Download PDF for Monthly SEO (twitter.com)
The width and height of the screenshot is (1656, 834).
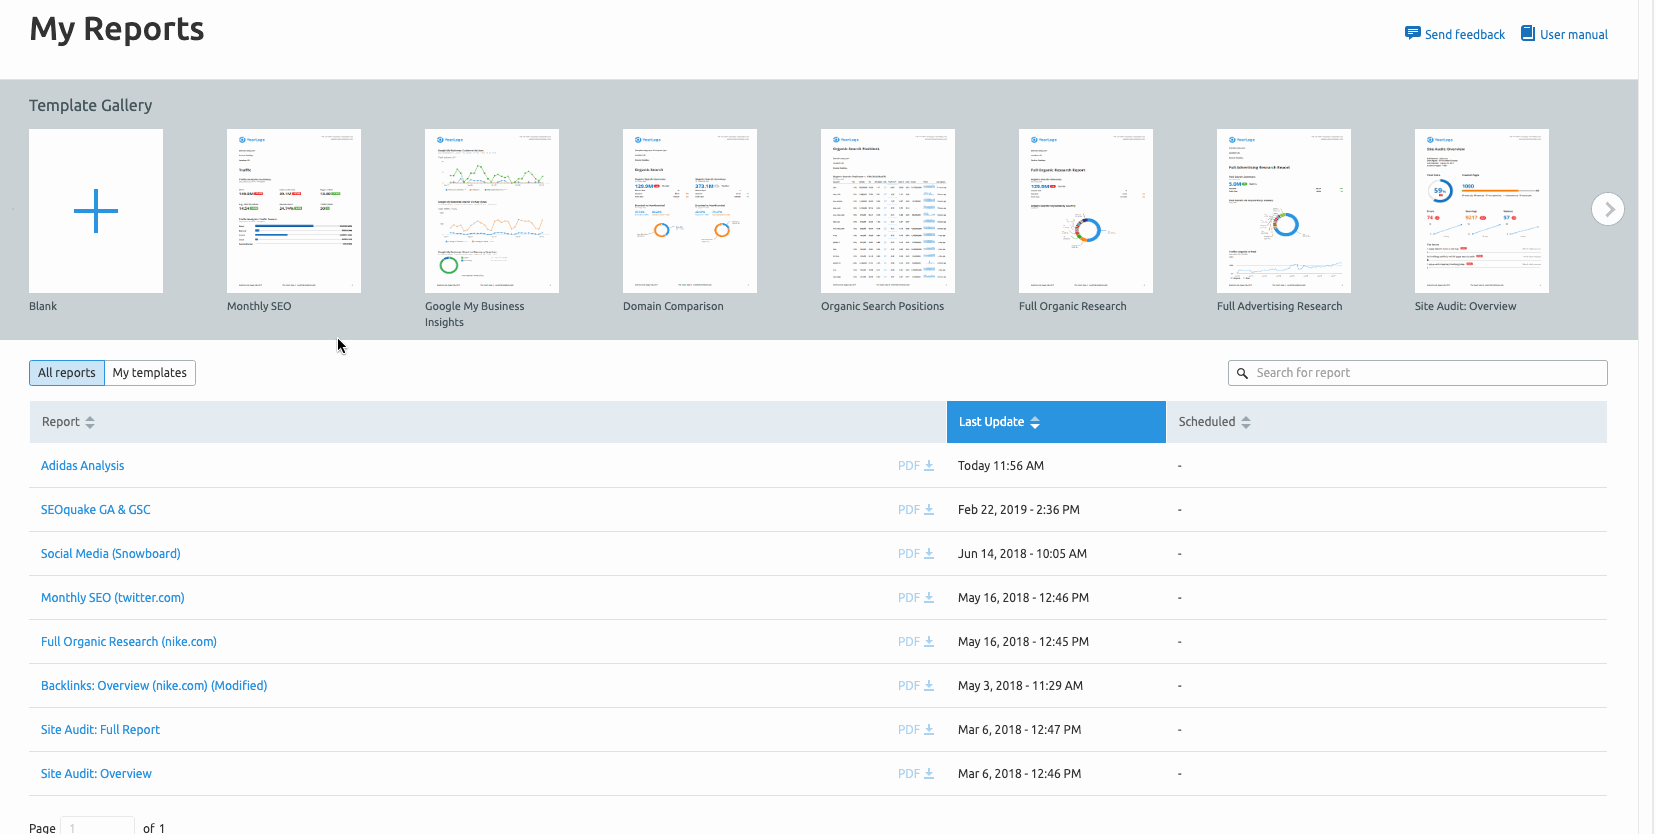916,598
